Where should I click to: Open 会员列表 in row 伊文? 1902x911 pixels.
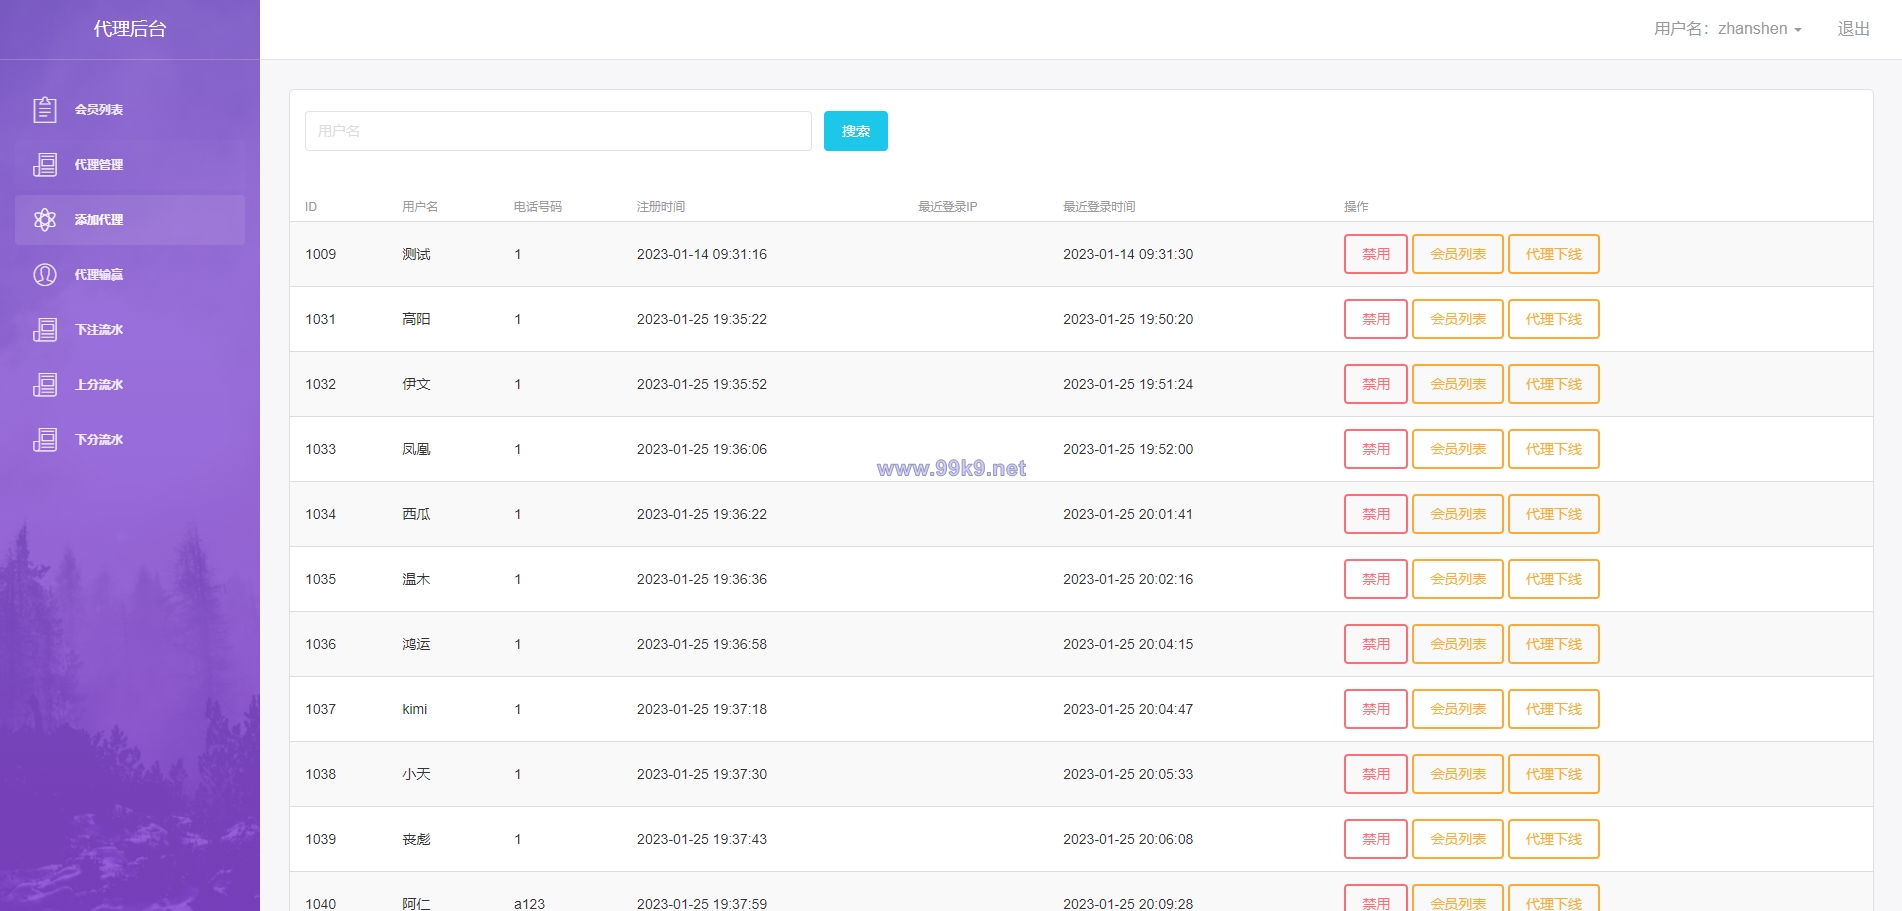(x=1458, y=384)
